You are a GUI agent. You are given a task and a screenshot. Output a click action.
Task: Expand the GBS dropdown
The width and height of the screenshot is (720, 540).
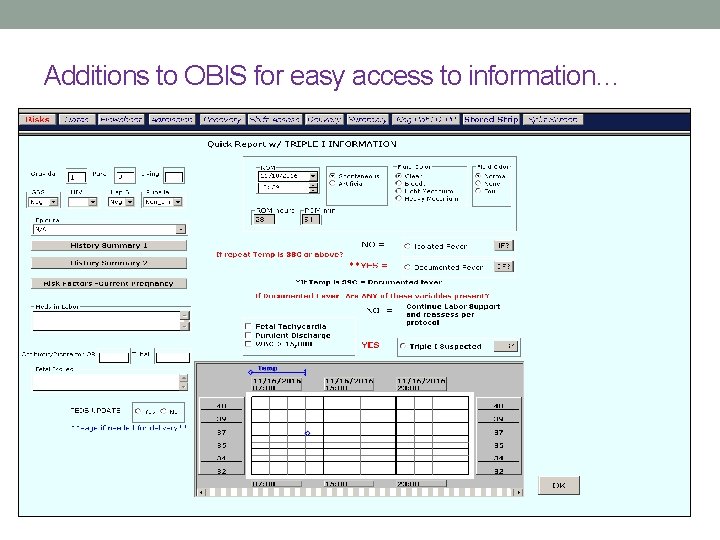pyautogui.click(x=54, y=202)
